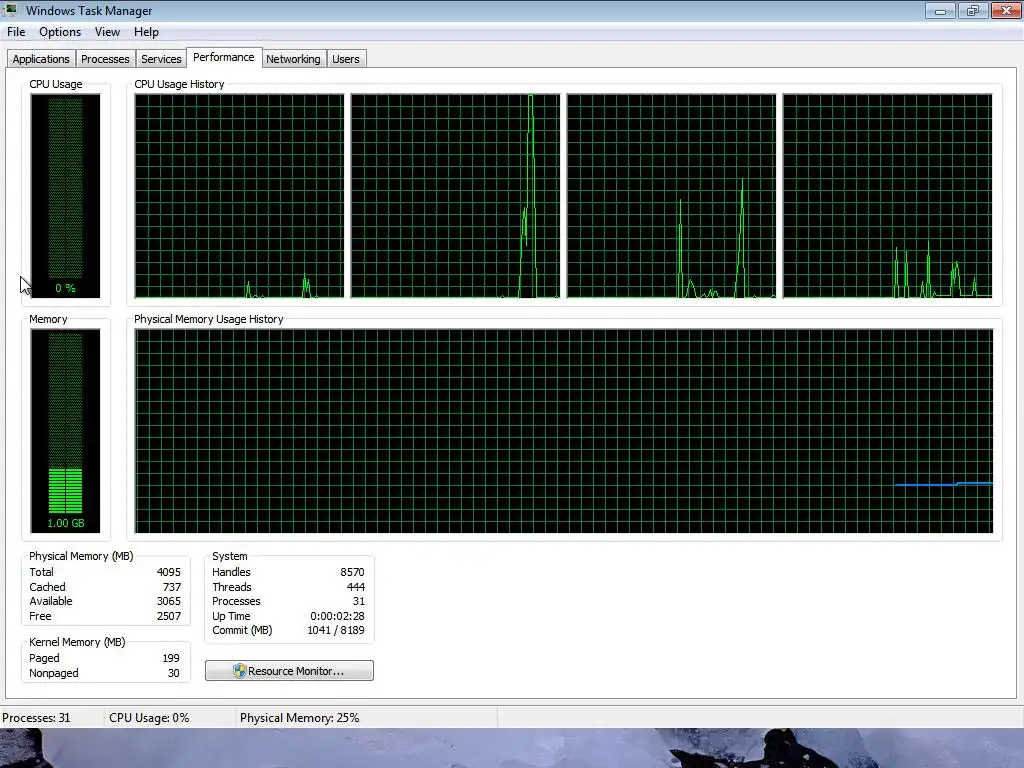Click the Physical Memory (MB) group label

[81, 556]
